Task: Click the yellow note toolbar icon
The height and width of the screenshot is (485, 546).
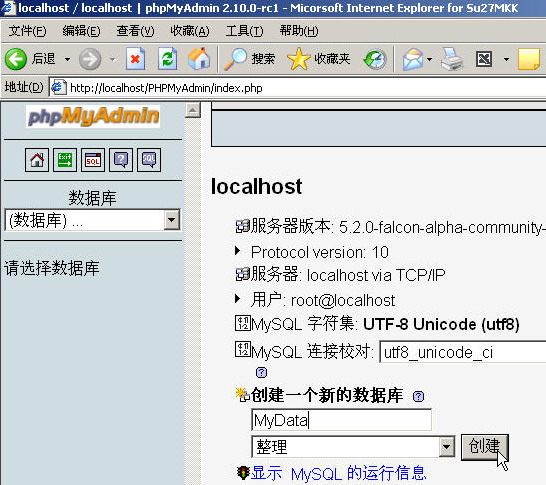Action: [x=529, y=59]
